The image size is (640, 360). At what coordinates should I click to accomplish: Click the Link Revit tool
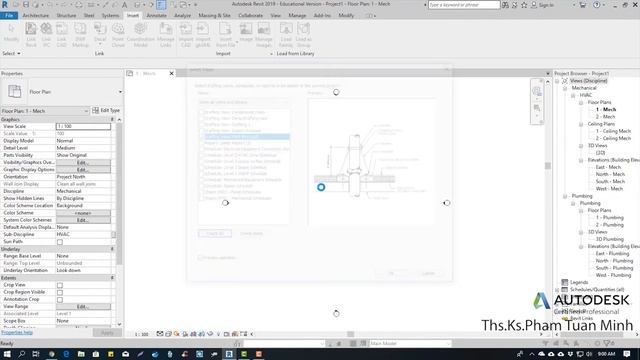coord(31,35)
